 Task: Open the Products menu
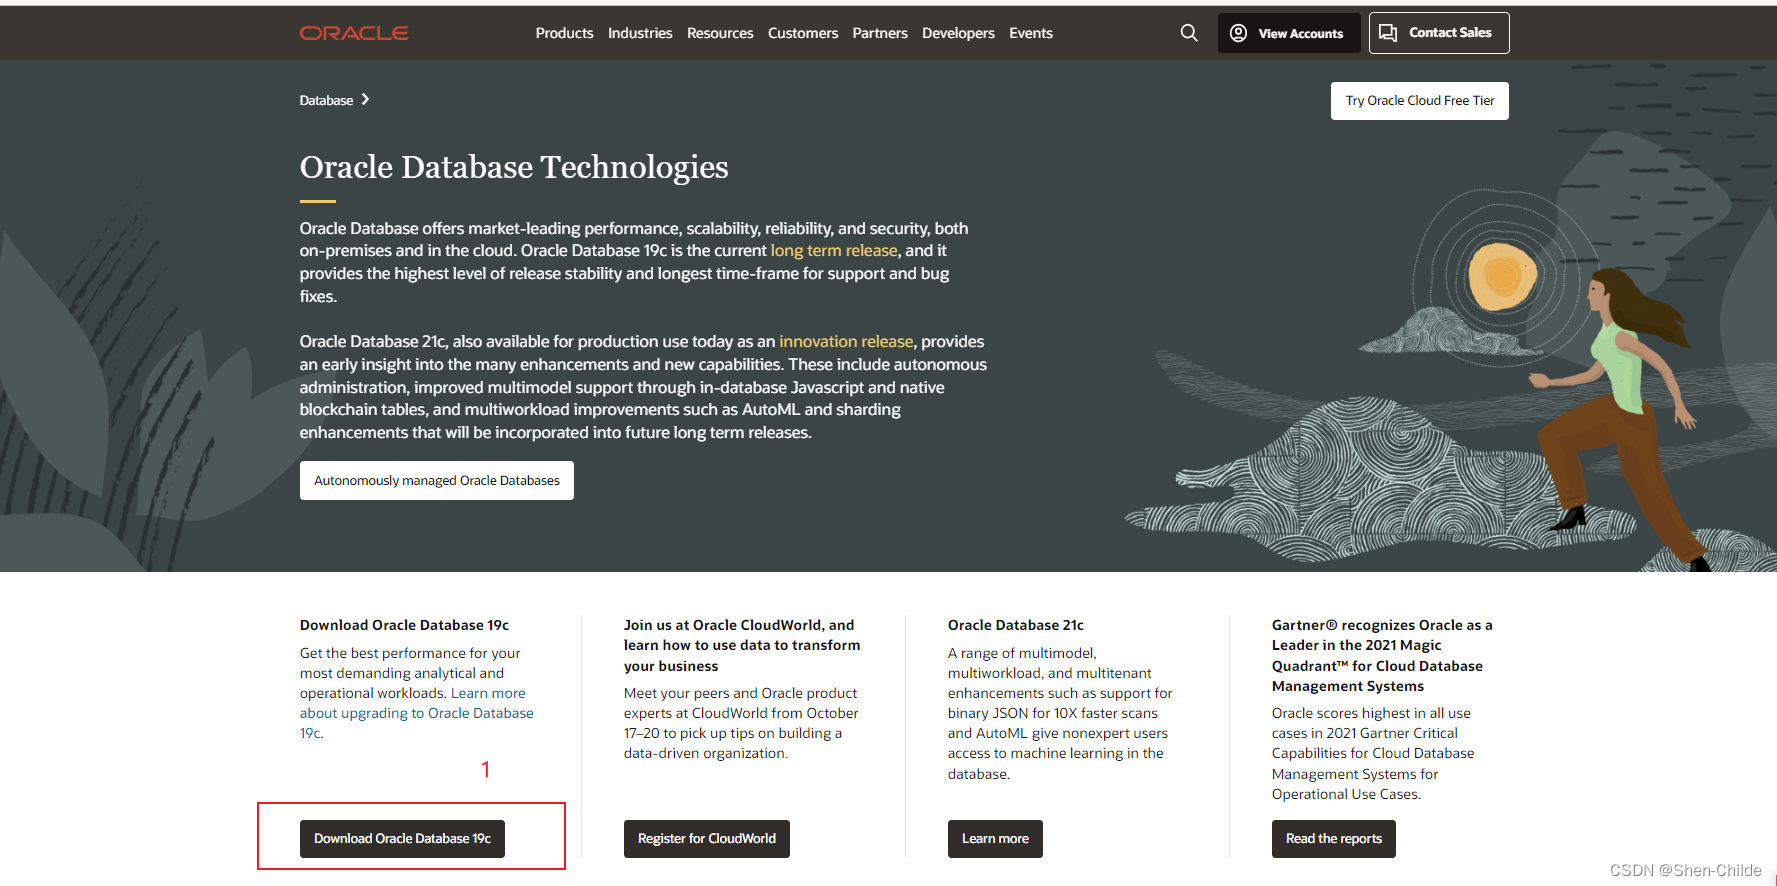pyautogui.click(x=564, y=33)
